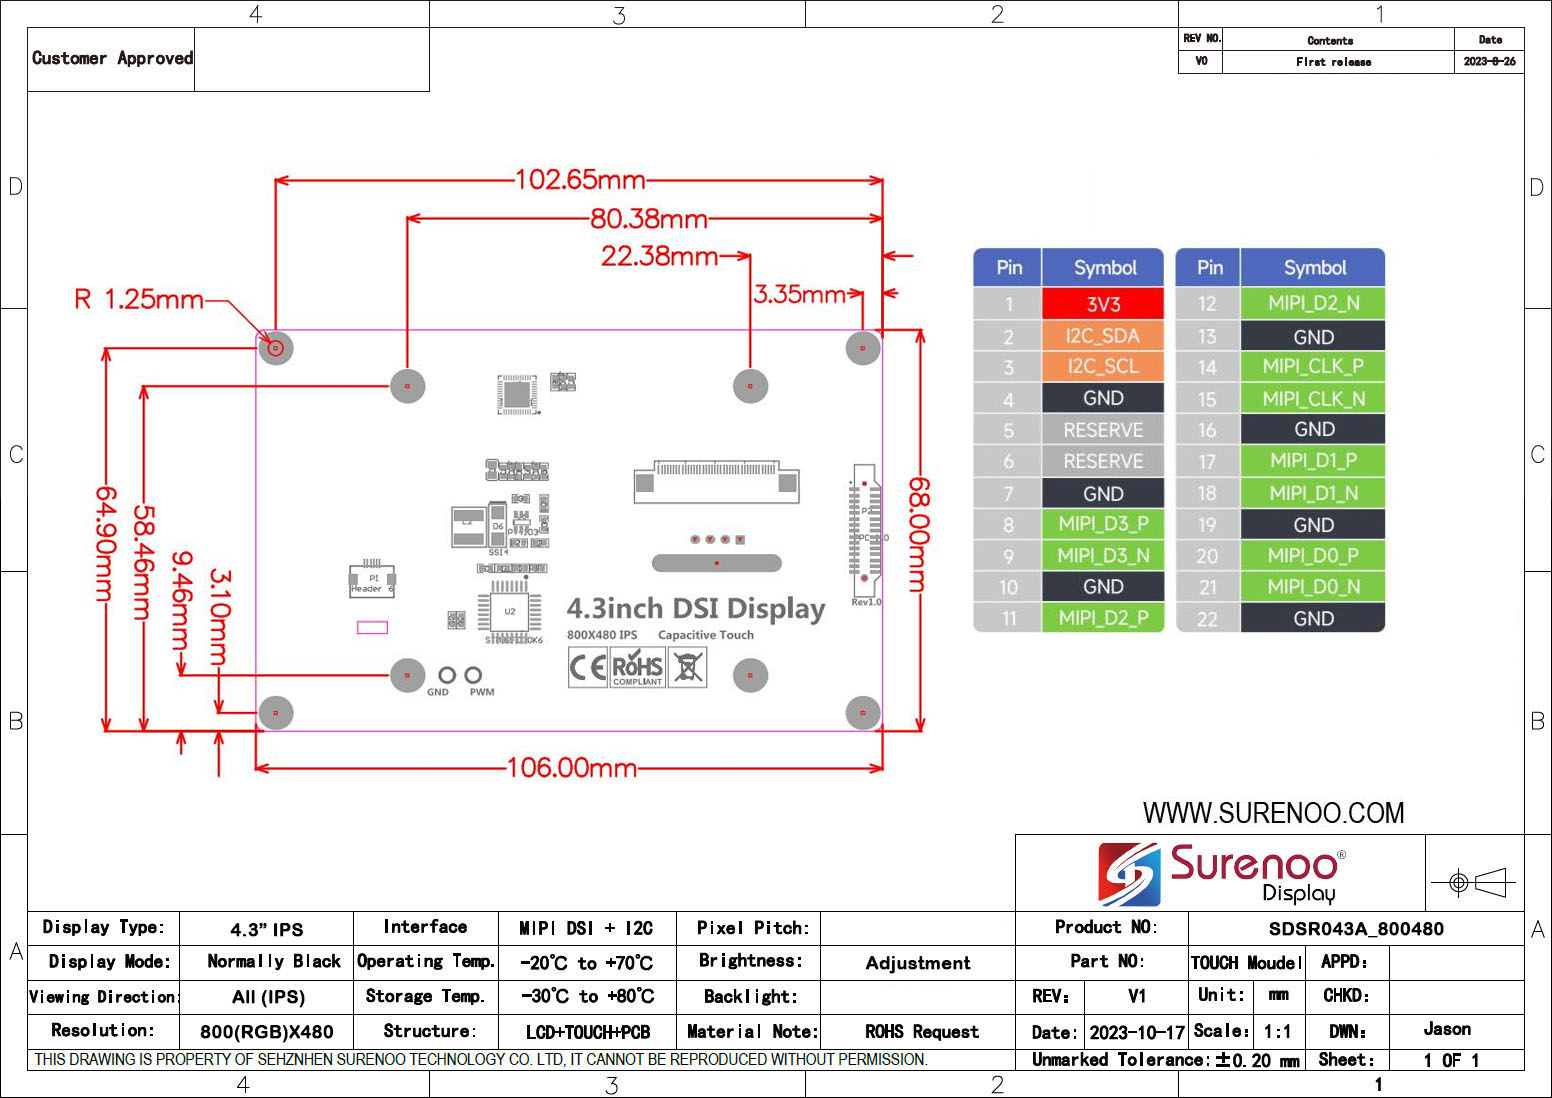
Task: Select the MIPI_D0_N symbol cell
Action: (1312, 587)
